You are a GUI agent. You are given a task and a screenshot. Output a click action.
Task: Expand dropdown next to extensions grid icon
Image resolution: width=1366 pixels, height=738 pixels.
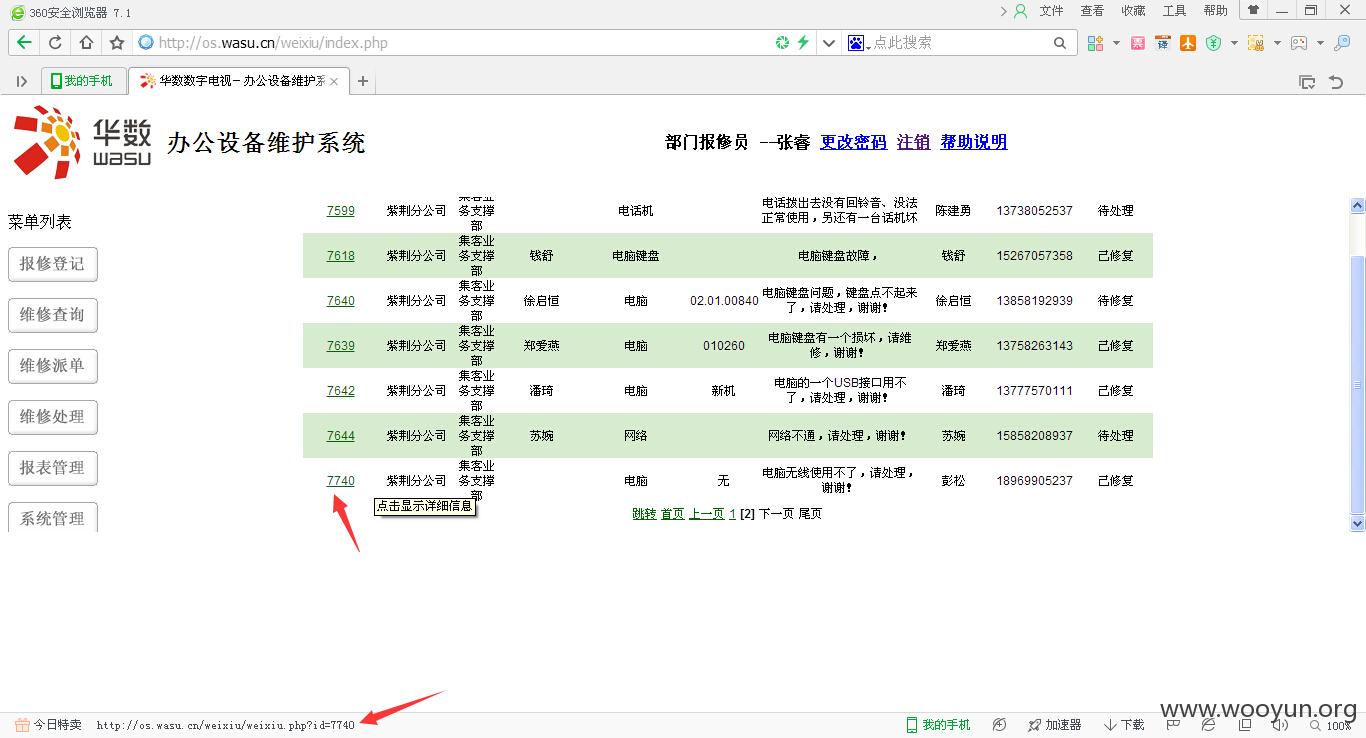point(1116,43)
